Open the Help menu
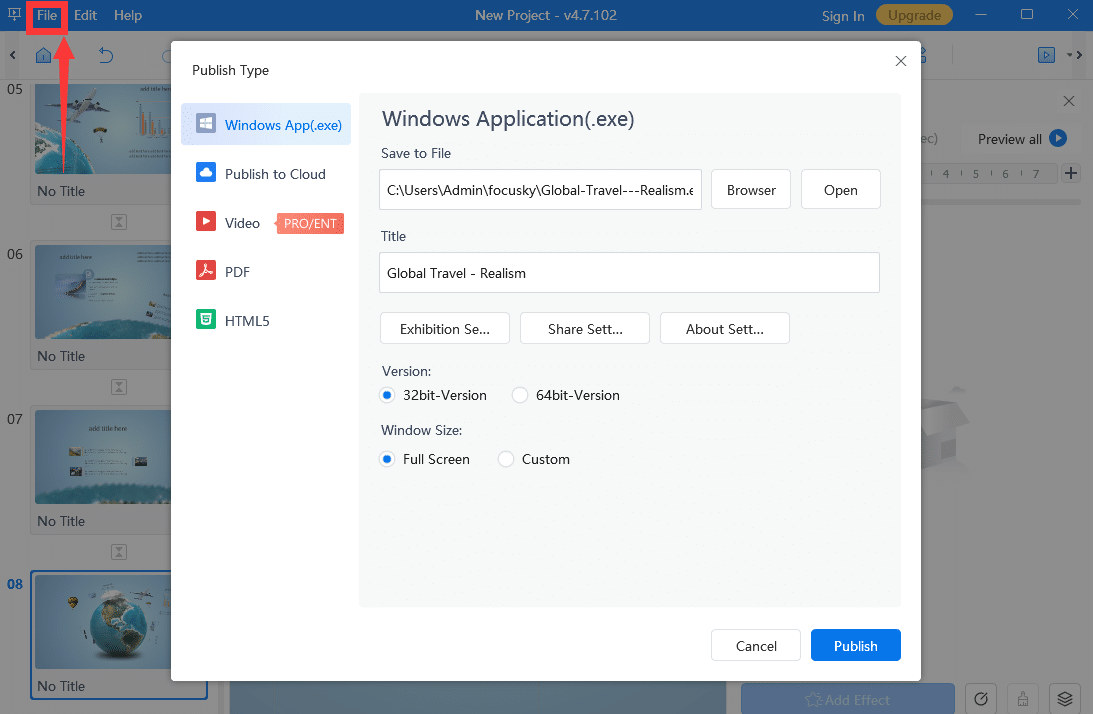Image resolution: width=1093 pixels, height=714 pixels. tap(128, 15)
